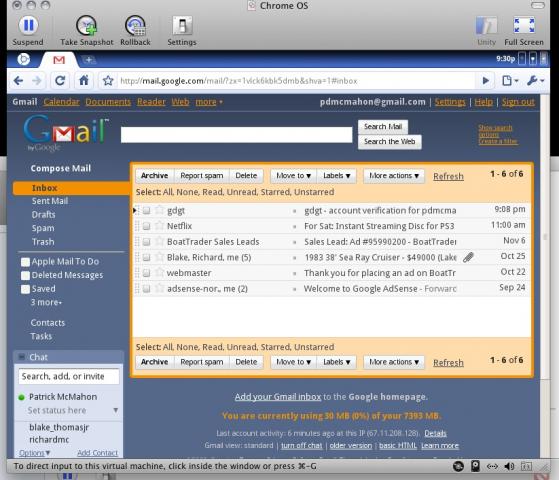Open the top More actions dropdown
Image resolution: width=559 pixels, height=480 pixels.
tap(394, 176)
